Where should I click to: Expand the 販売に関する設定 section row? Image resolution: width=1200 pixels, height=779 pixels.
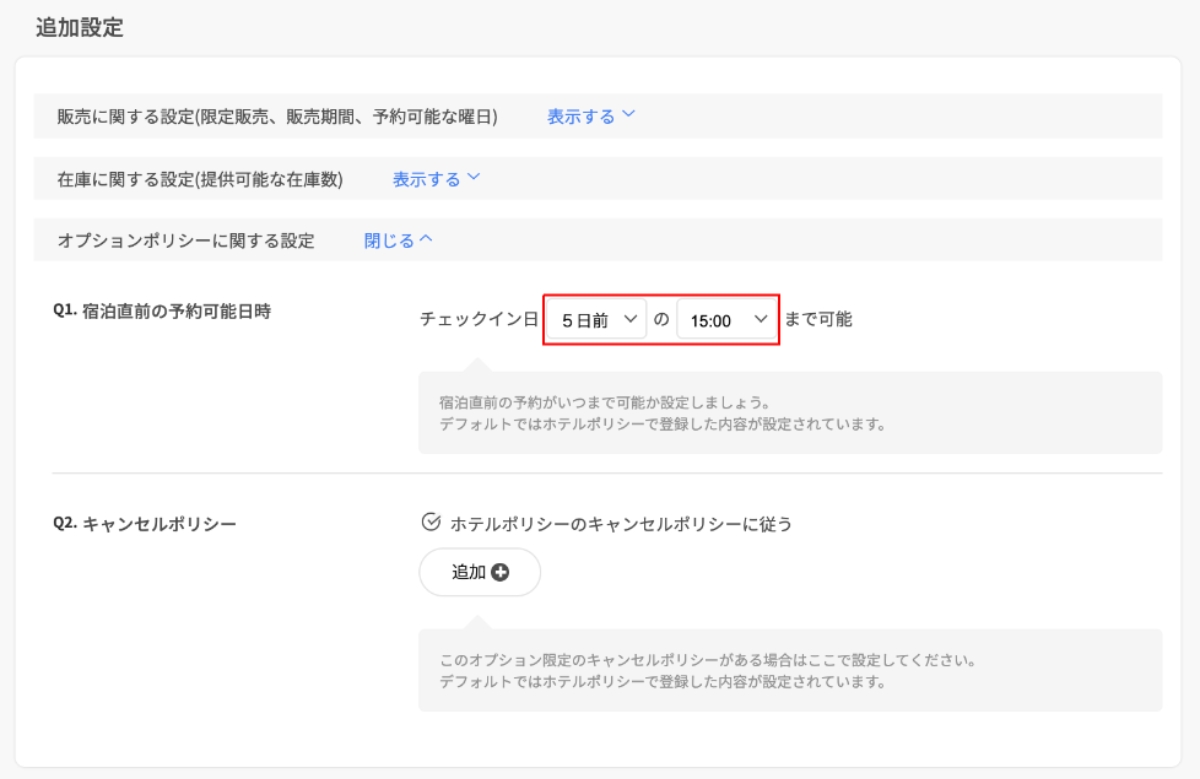pyautogui.click(x=277, y=116)
